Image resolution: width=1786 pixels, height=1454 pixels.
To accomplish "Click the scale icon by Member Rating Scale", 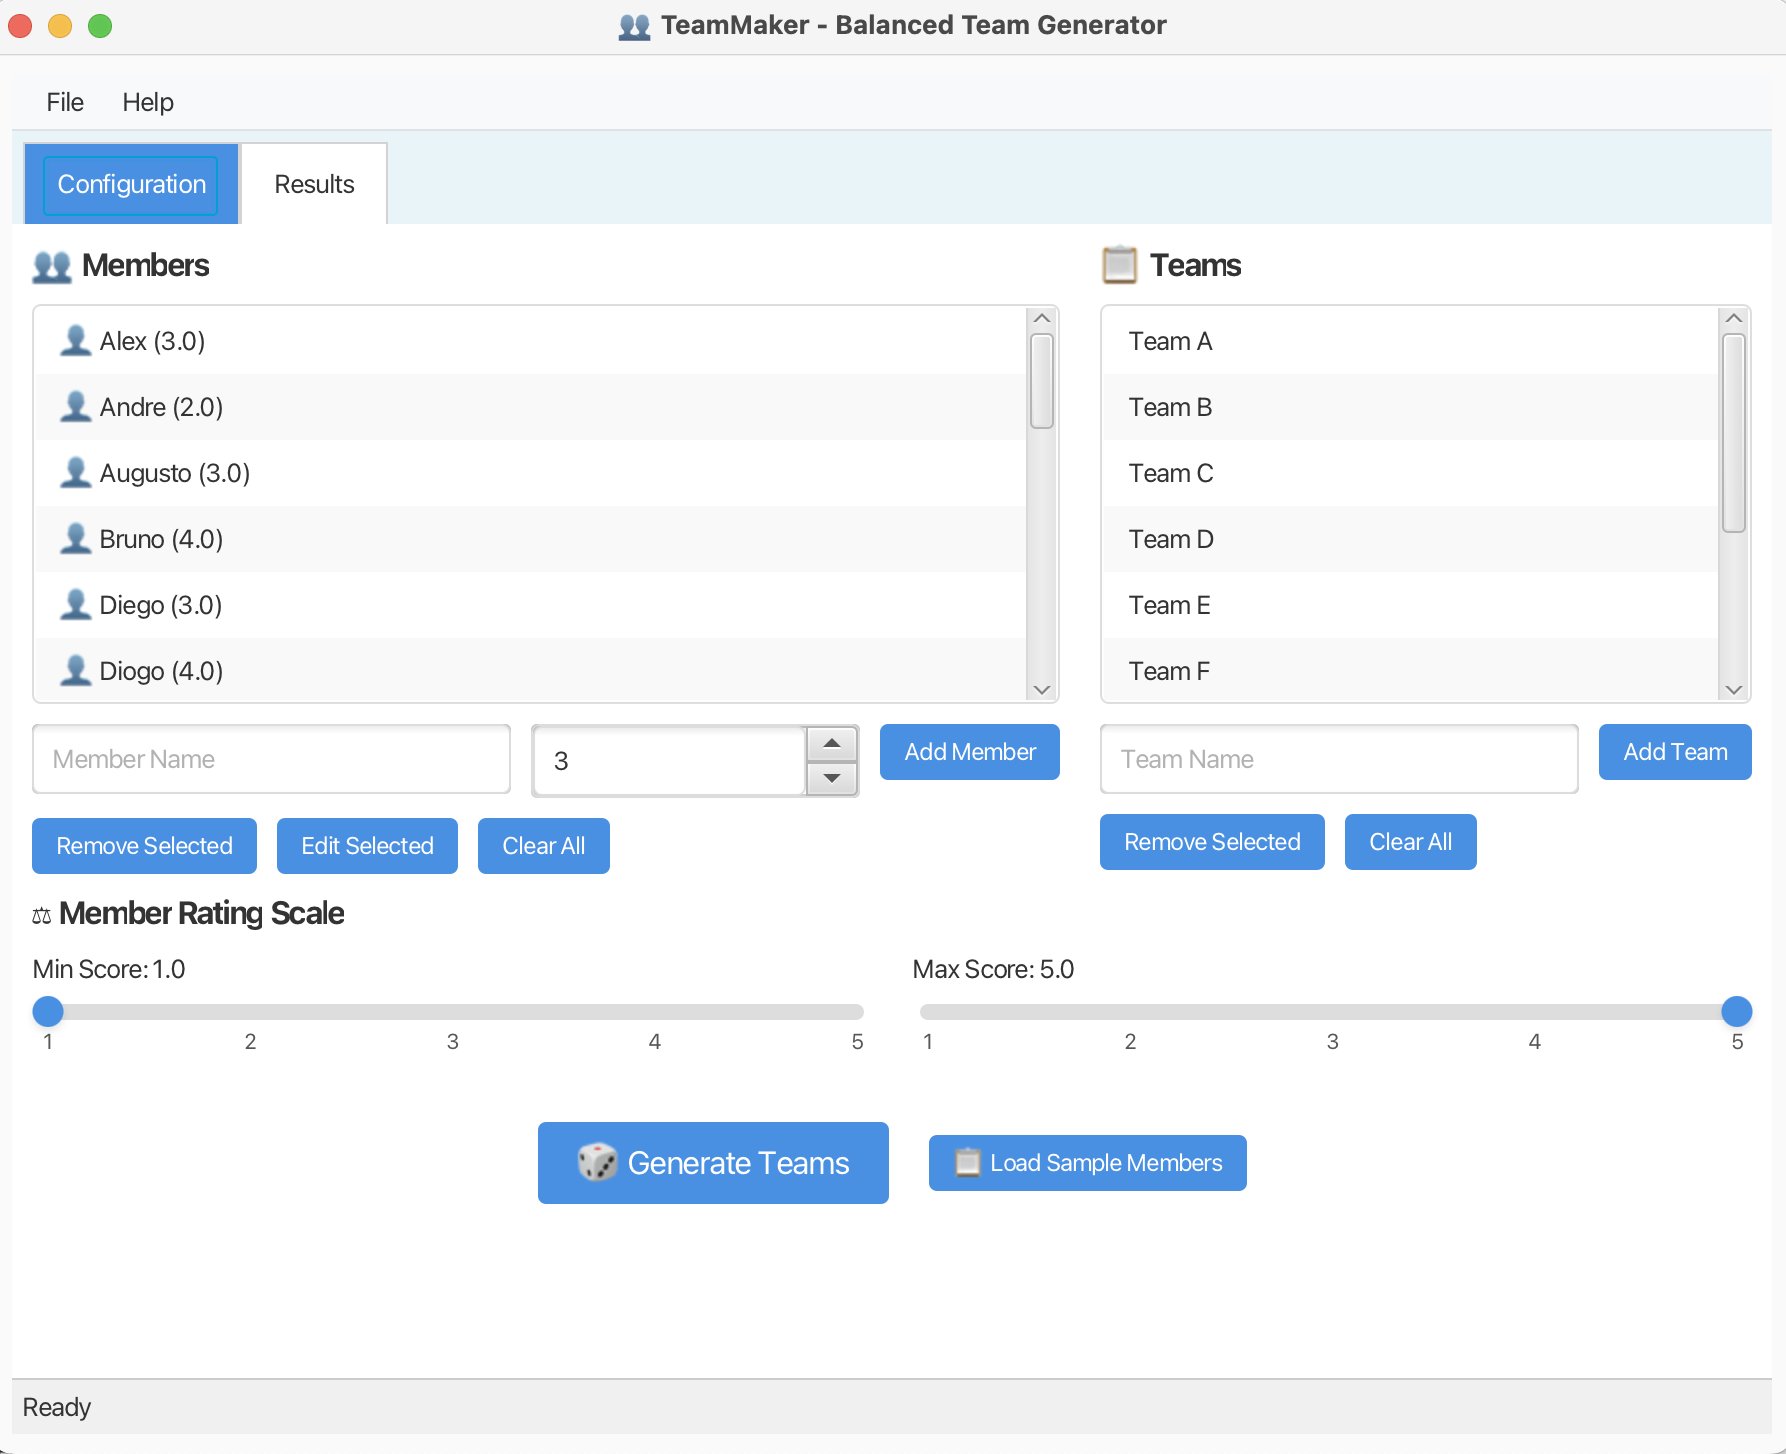I will [41, 915].
